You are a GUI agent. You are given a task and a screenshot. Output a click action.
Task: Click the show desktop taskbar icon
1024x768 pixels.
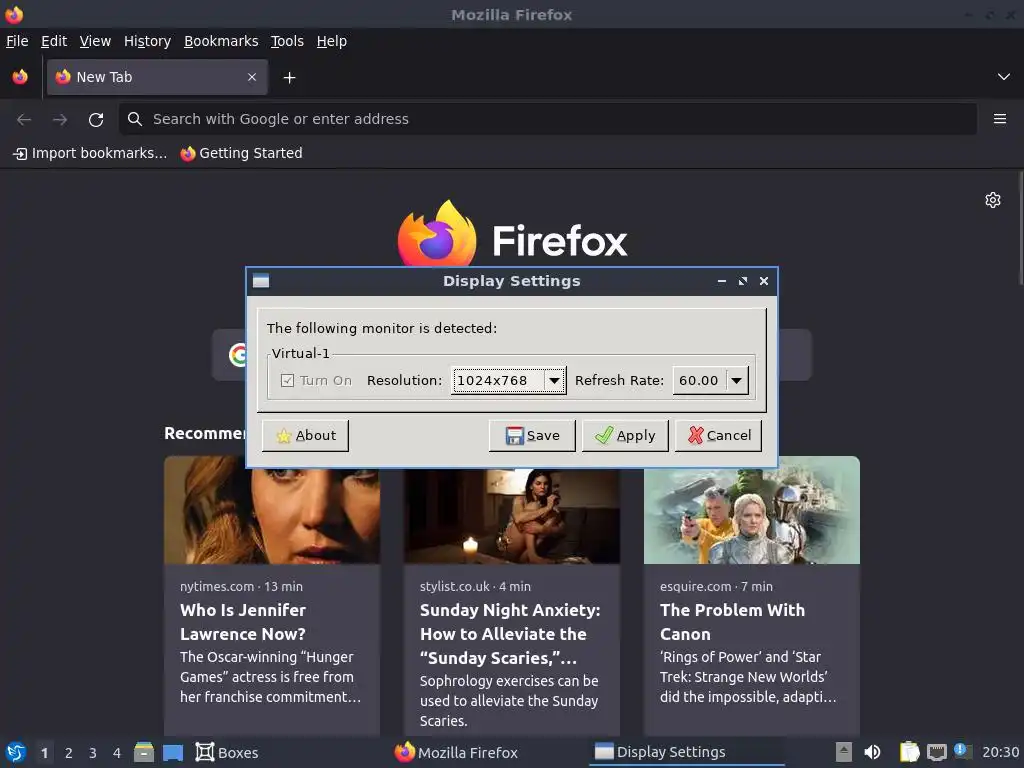pyautogui.click(x=173, y=753)
